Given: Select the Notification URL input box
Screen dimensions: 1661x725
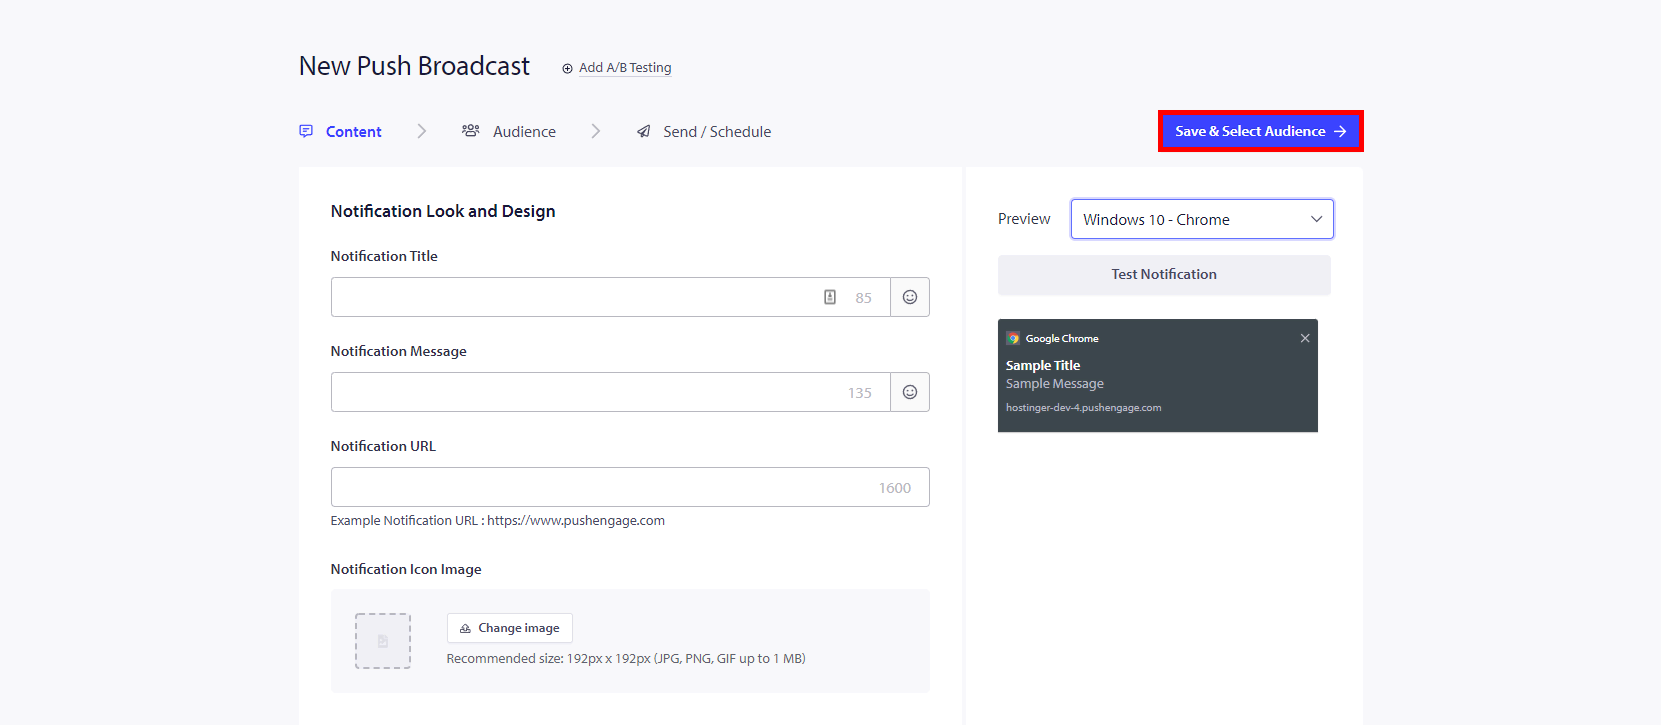Looking at the screenshot, I should click(600, 487).
